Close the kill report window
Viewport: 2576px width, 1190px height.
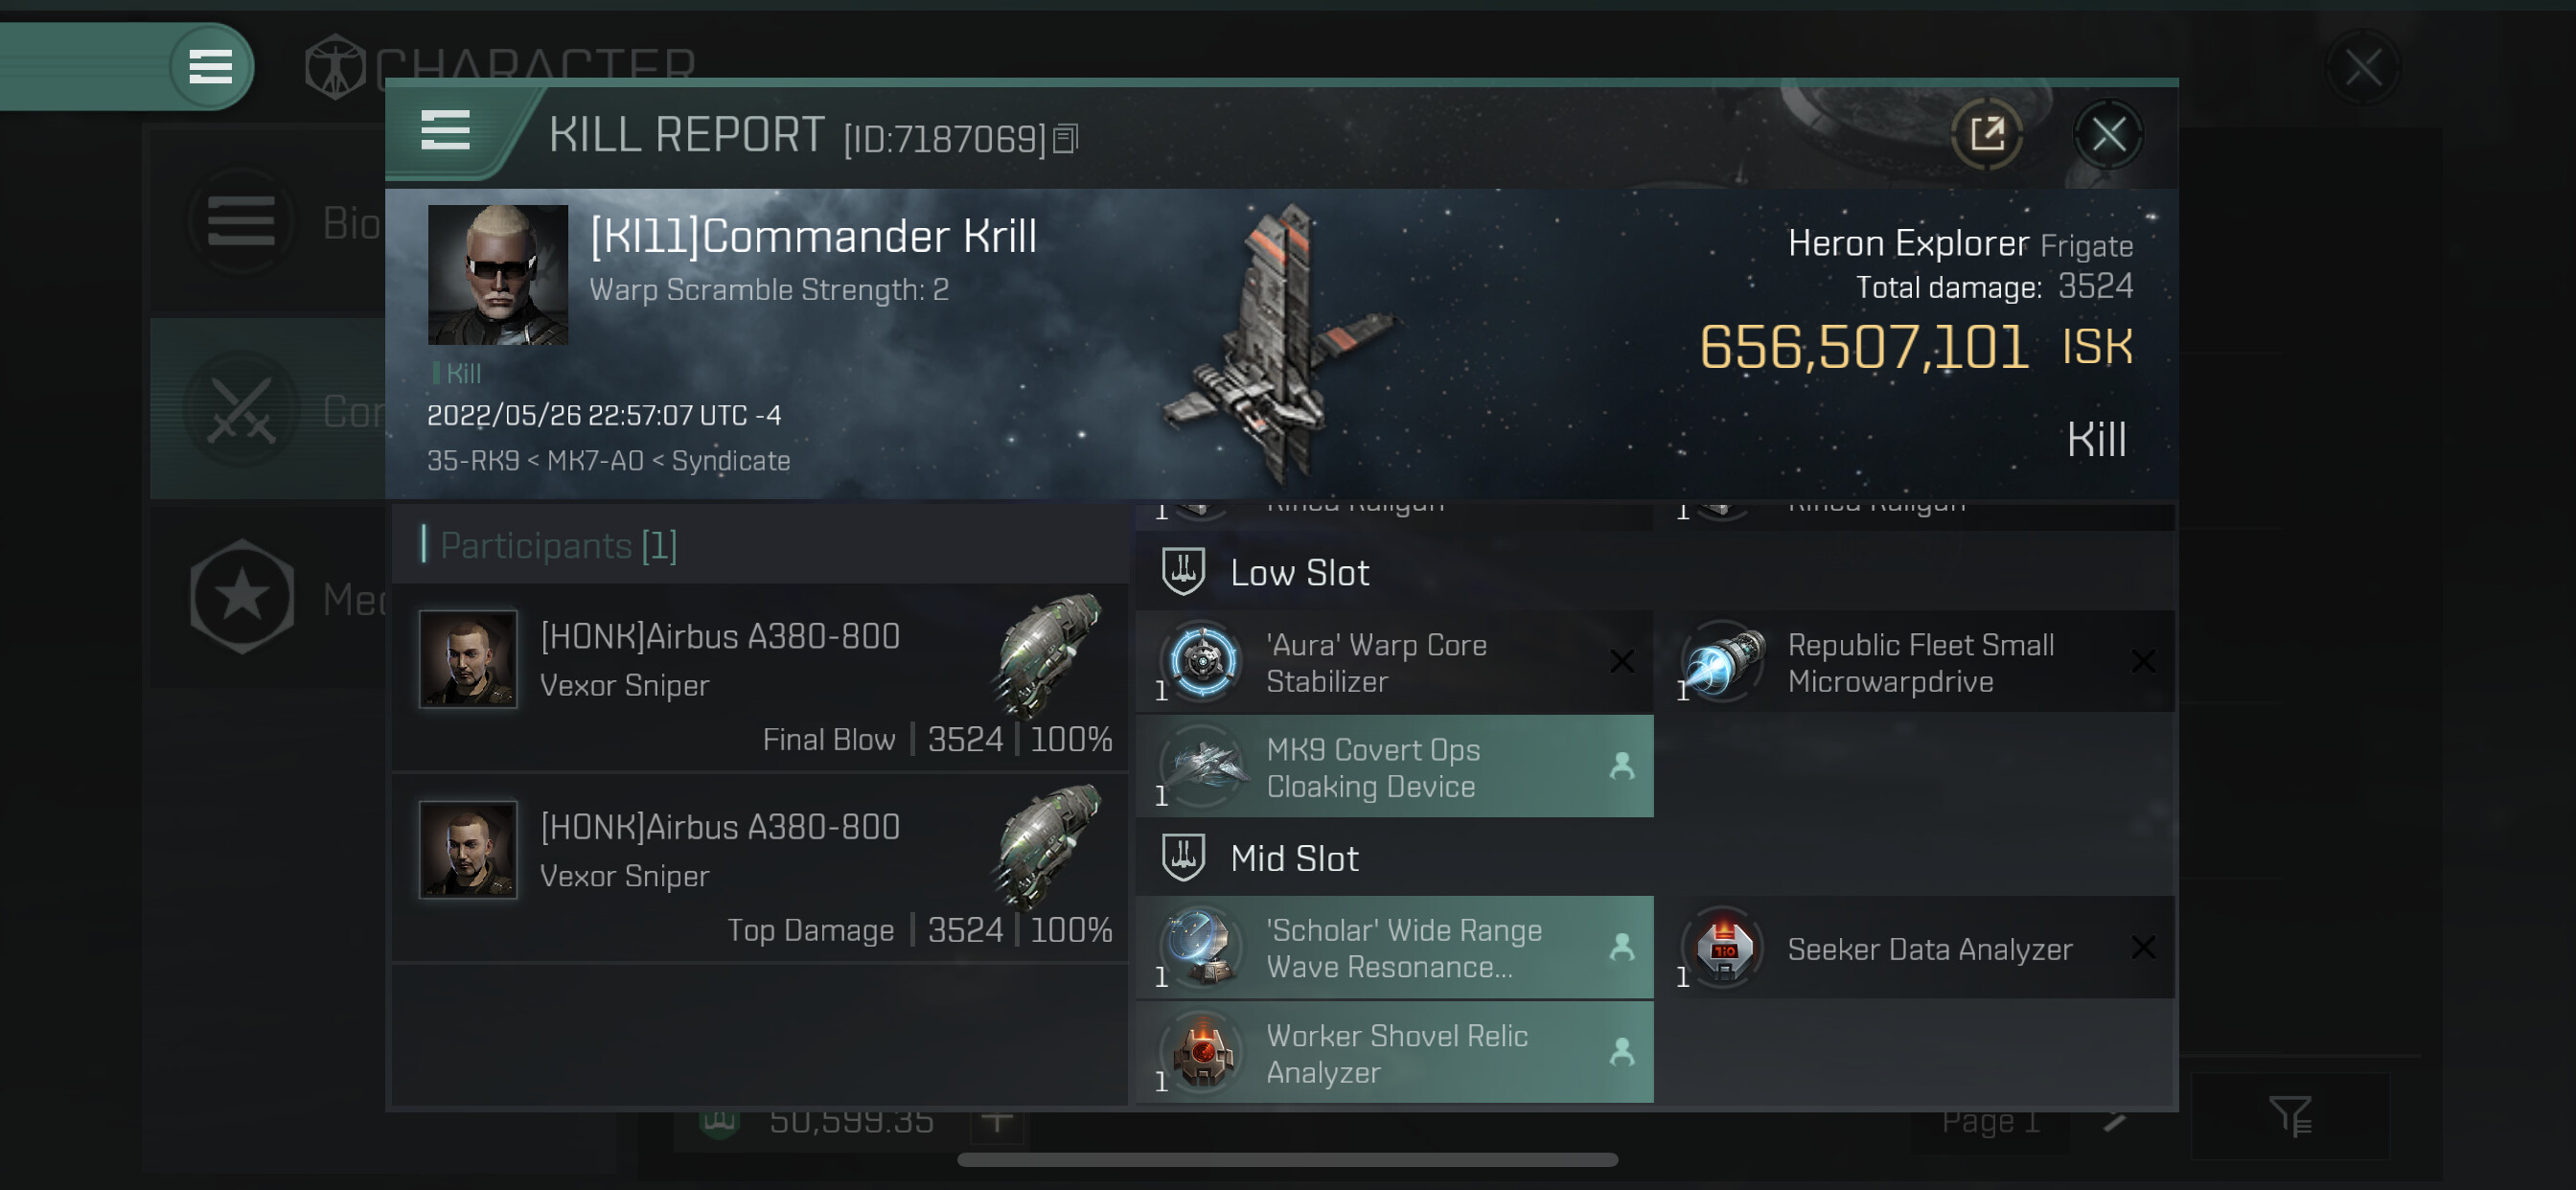pos(2108,134)
